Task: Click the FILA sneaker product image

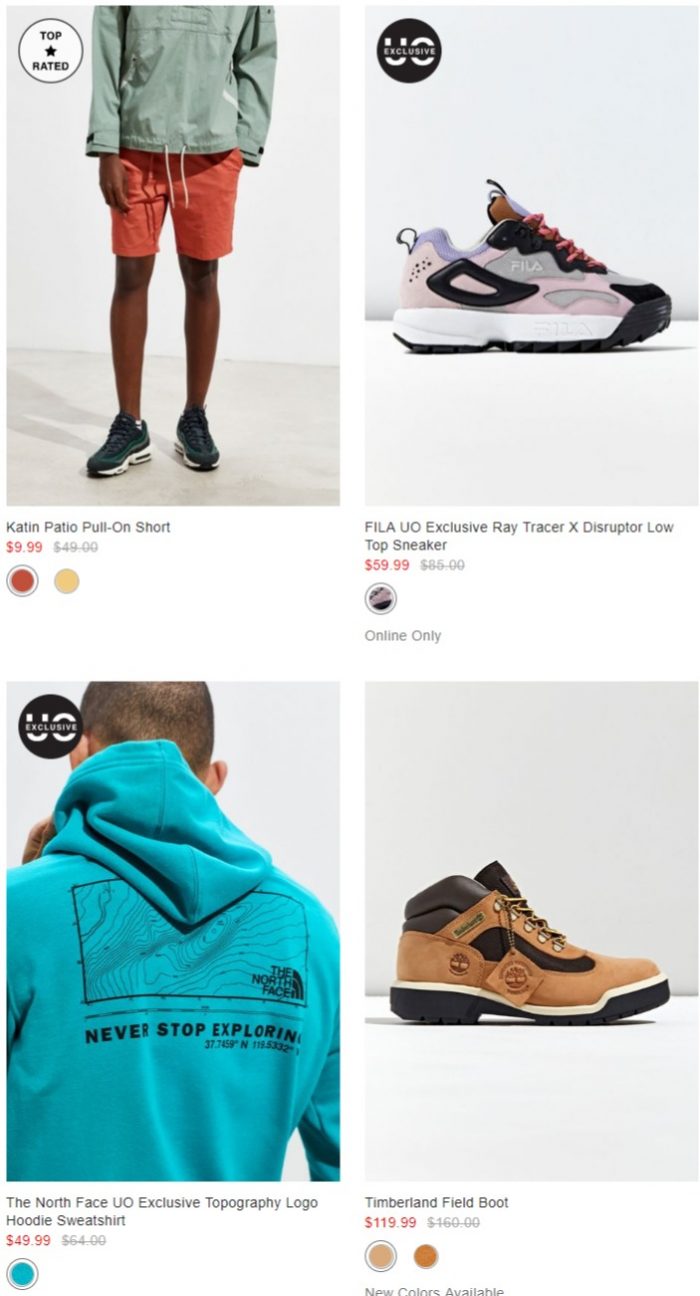Action: [531, 255]
